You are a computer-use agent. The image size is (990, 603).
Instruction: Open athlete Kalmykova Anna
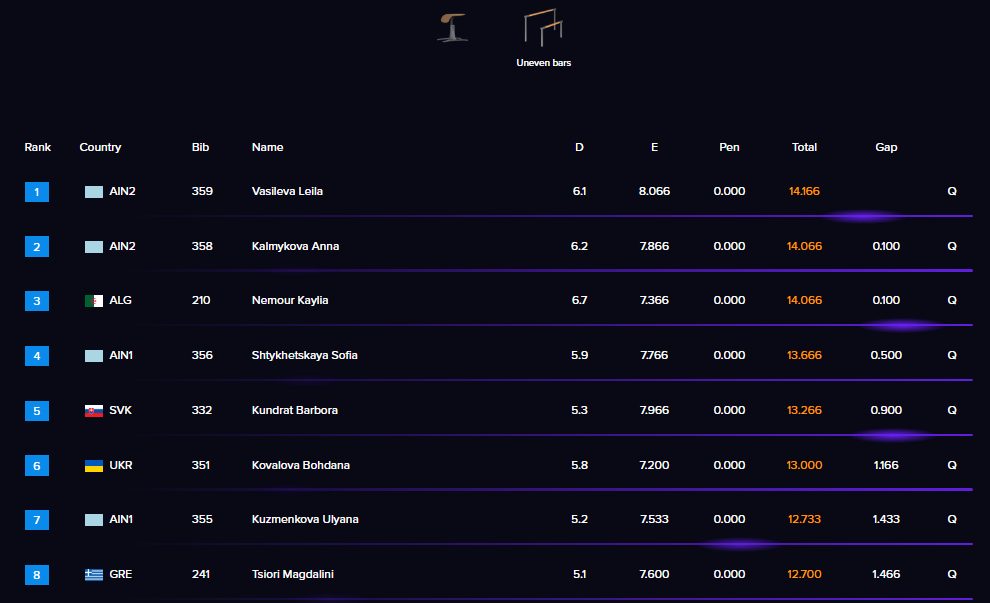[295, 246]
